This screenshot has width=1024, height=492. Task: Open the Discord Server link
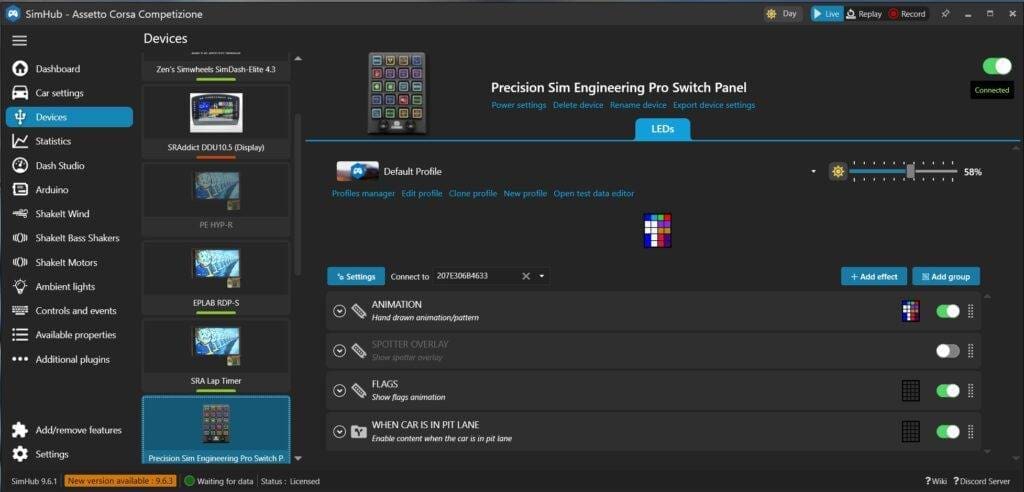click(x=982, y=482)
